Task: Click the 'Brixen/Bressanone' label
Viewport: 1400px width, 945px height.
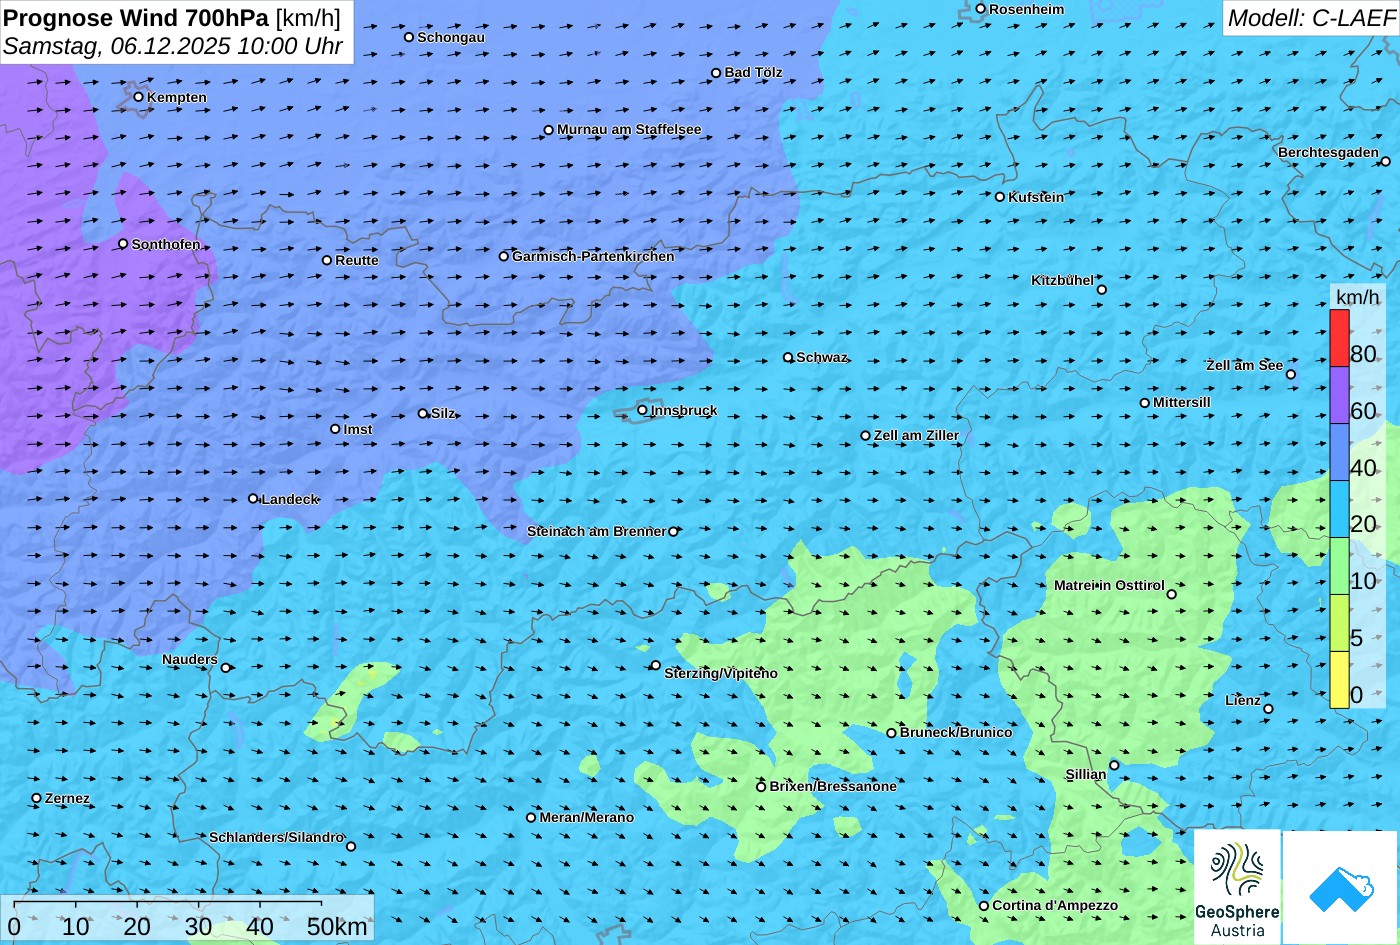Action: 833,786
